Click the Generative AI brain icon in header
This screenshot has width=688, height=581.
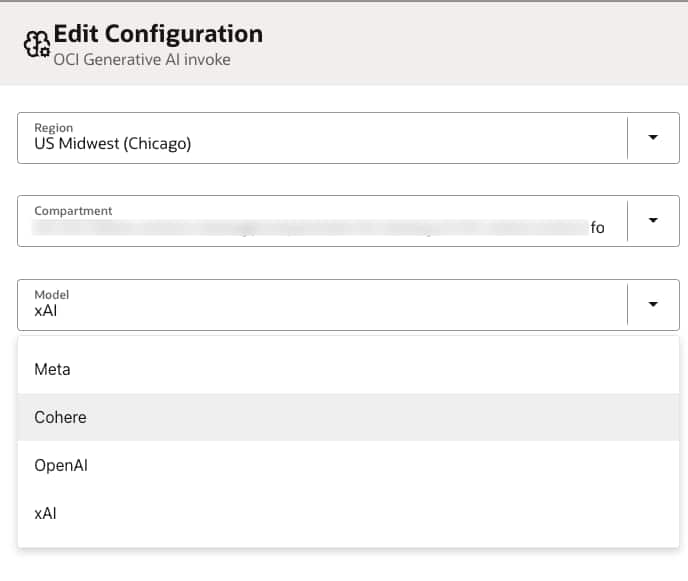pos(37,43)
